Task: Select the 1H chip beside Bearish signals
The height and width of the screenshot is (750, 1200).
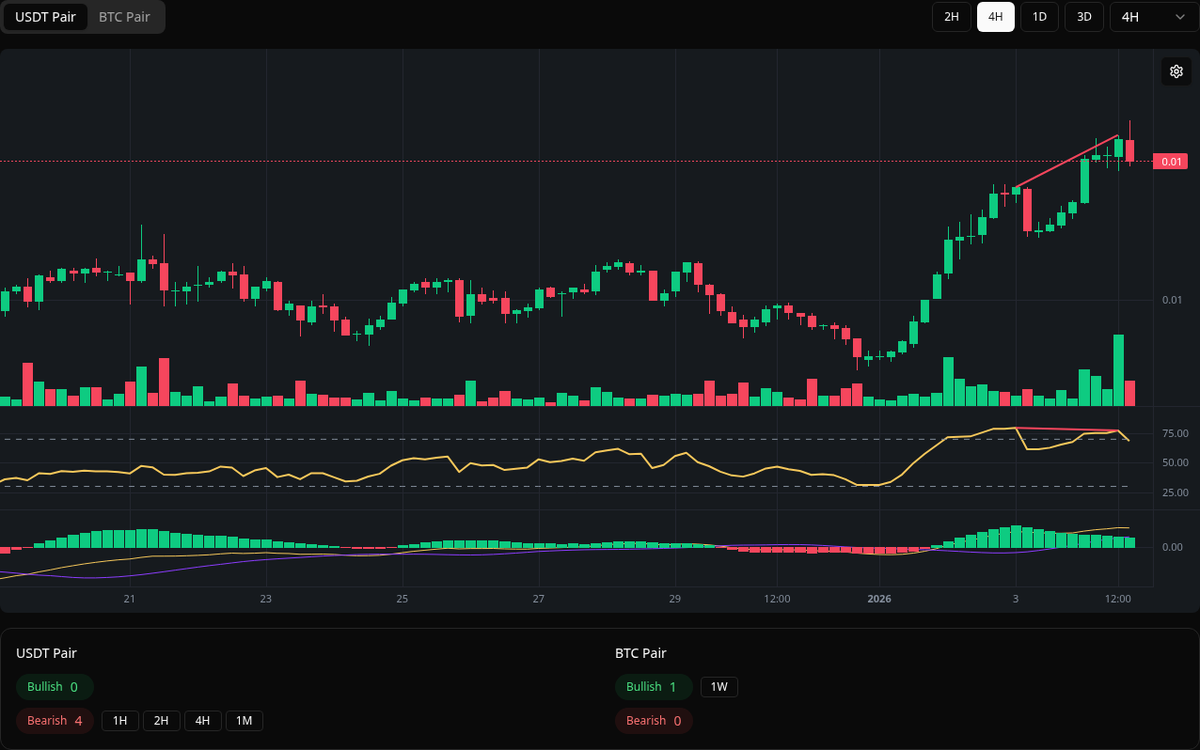Action: click(120, 720)
